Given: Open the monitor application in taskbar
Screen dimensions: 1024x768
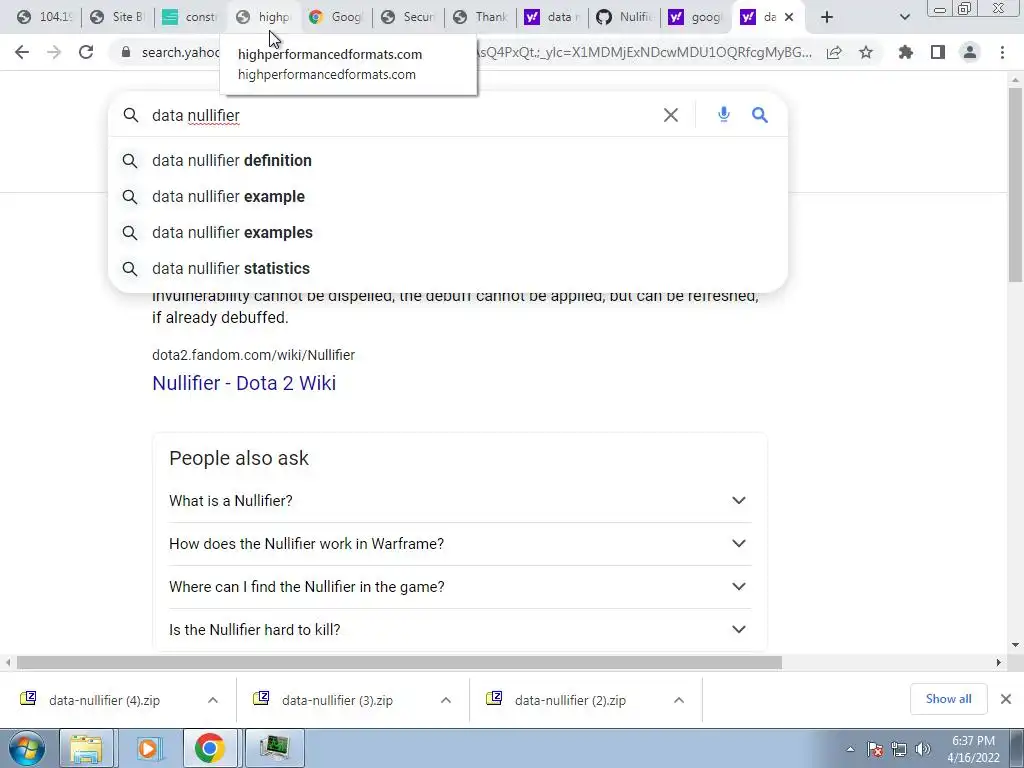Looking at the screenshot, I should 274,748.
